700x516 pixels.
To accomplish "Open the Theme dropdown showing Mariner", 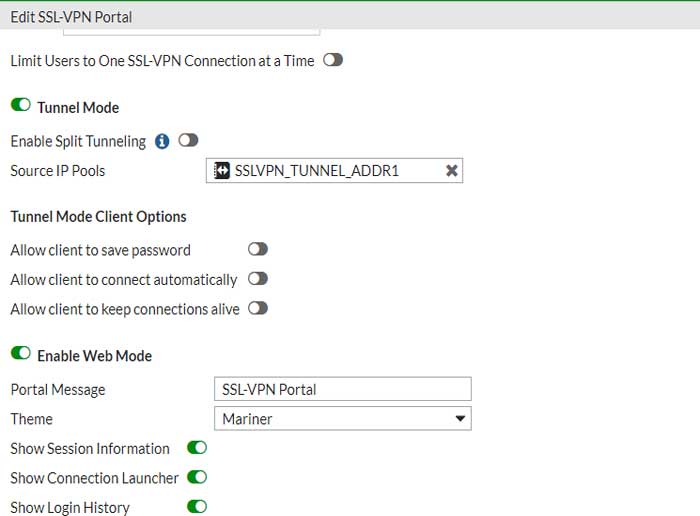I will click(343, 419).
